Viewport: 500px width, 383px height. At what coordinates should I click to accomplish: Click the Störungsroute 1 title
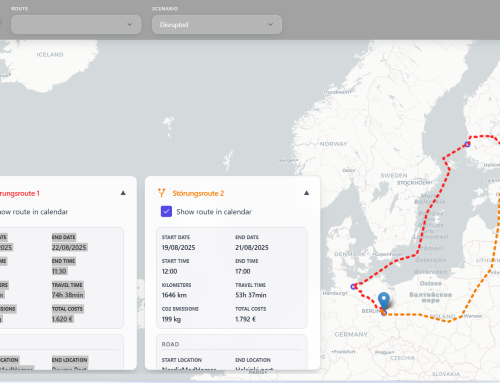19,193
